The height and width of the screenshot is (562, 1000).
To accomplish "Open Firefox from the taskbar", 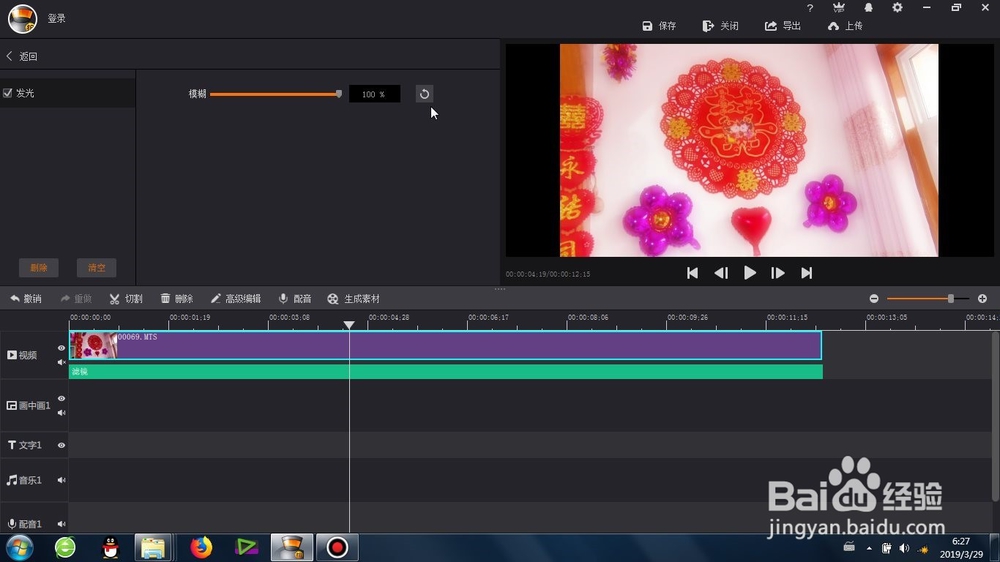I will tap(200, 548).
